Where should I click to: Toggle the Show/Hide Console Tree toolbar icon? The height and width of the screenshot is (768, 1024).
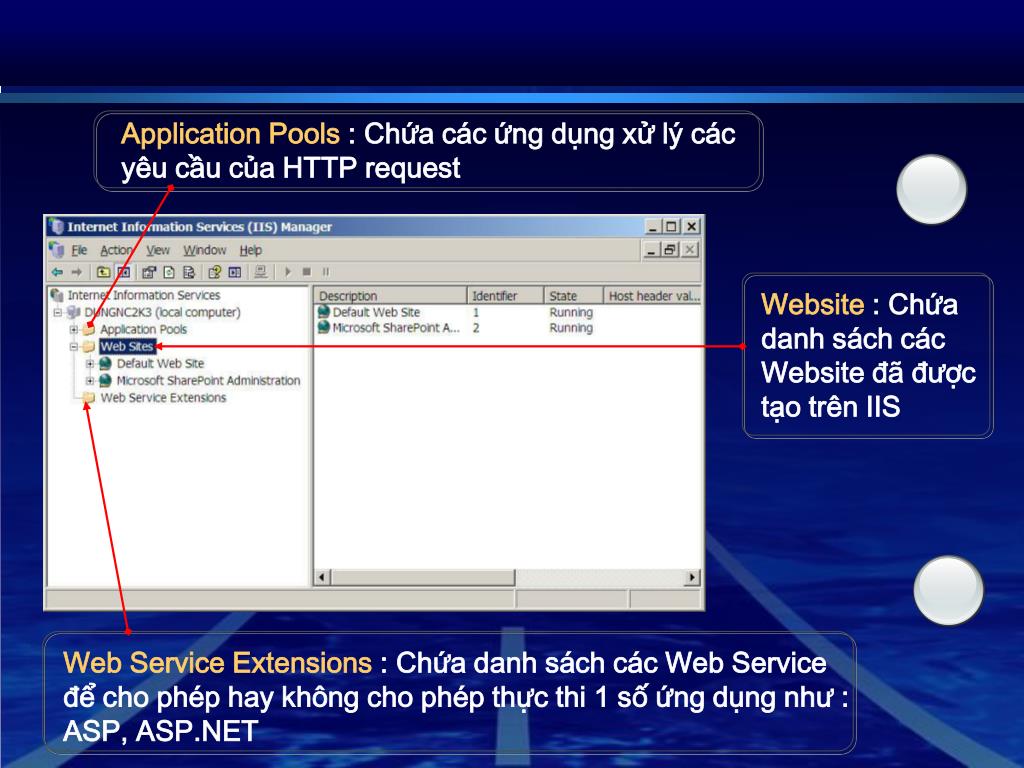[123, 272]
